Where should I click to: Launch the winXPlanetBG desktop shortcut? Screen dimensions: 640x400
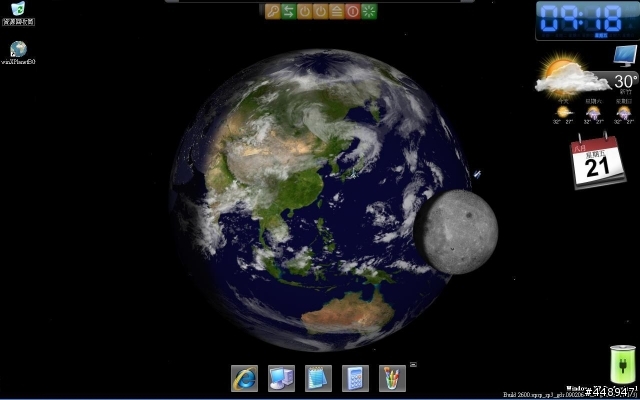[18, 53]
